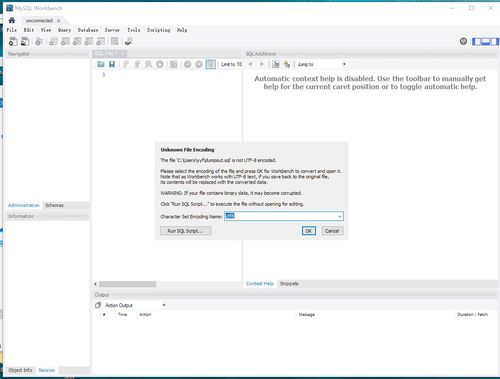Create a new schema from main toolbar

[x=53, y=41]
